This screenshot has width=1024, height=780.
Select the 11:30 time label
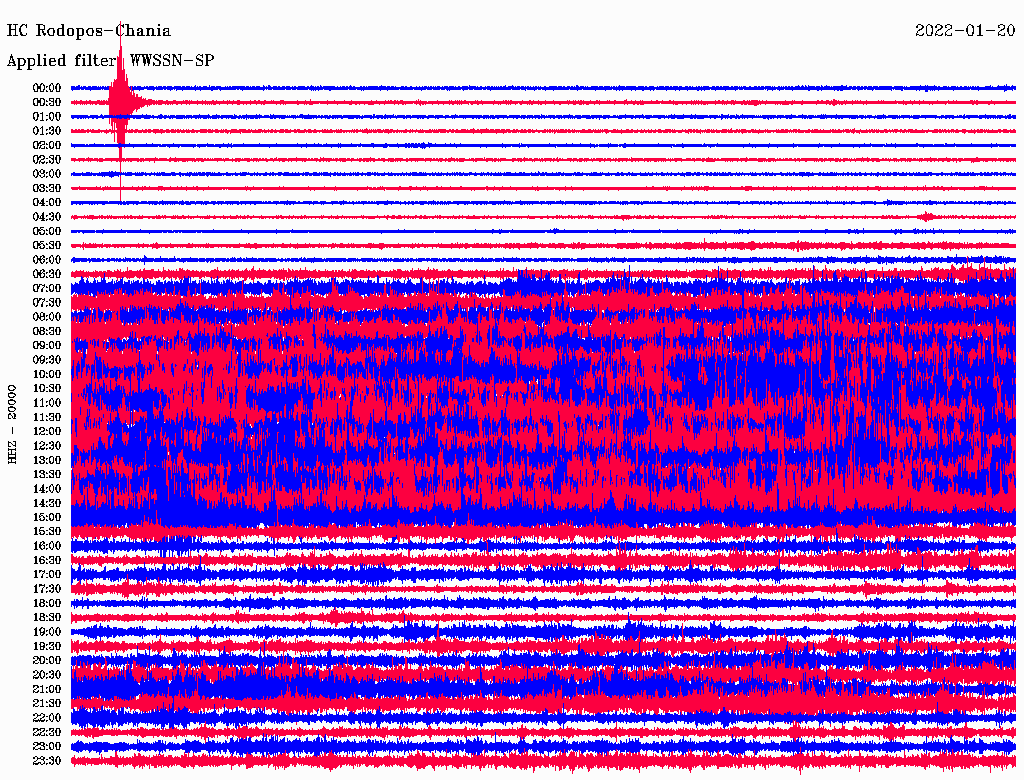[x=47, y=417]
